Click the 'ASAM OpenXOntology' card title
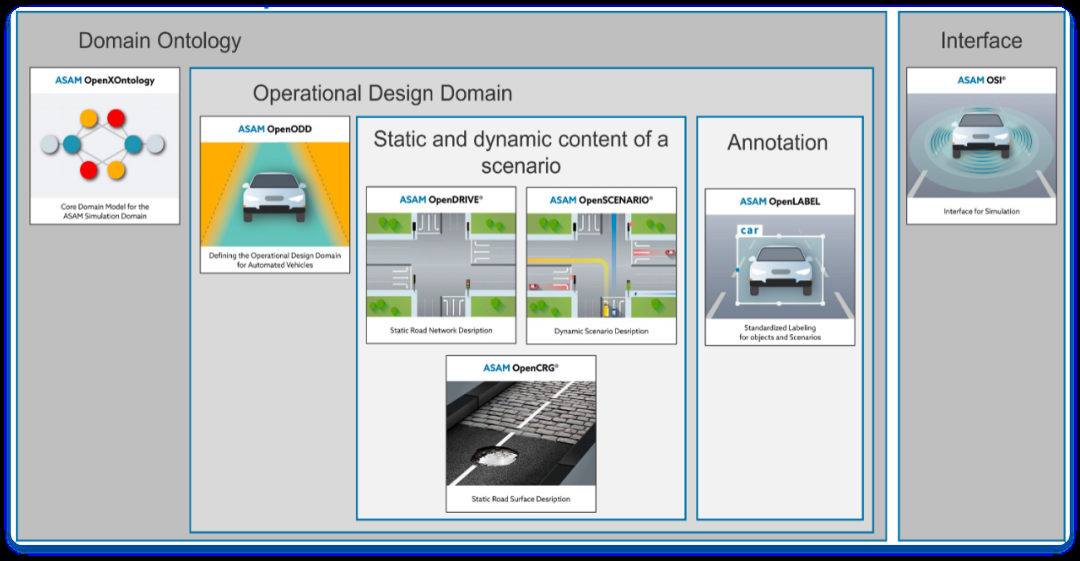This screenshot has width=1080, height=561. pos(105,81)
